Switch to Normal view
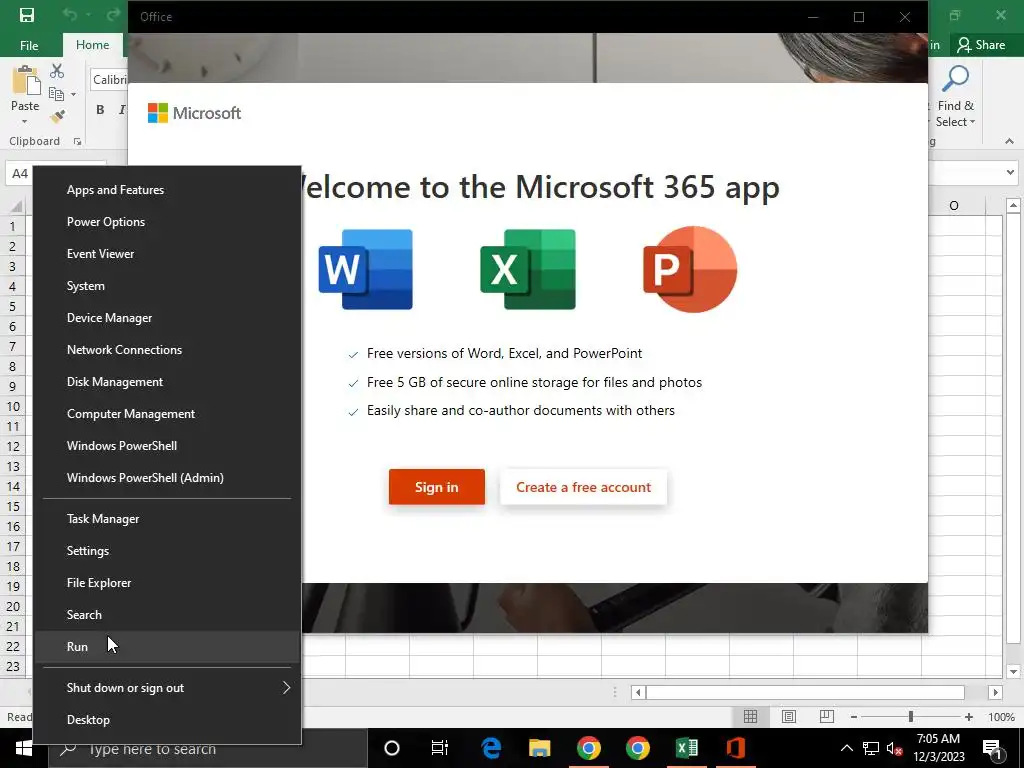This screenshot has width=1024, height=768. (750, 717)
